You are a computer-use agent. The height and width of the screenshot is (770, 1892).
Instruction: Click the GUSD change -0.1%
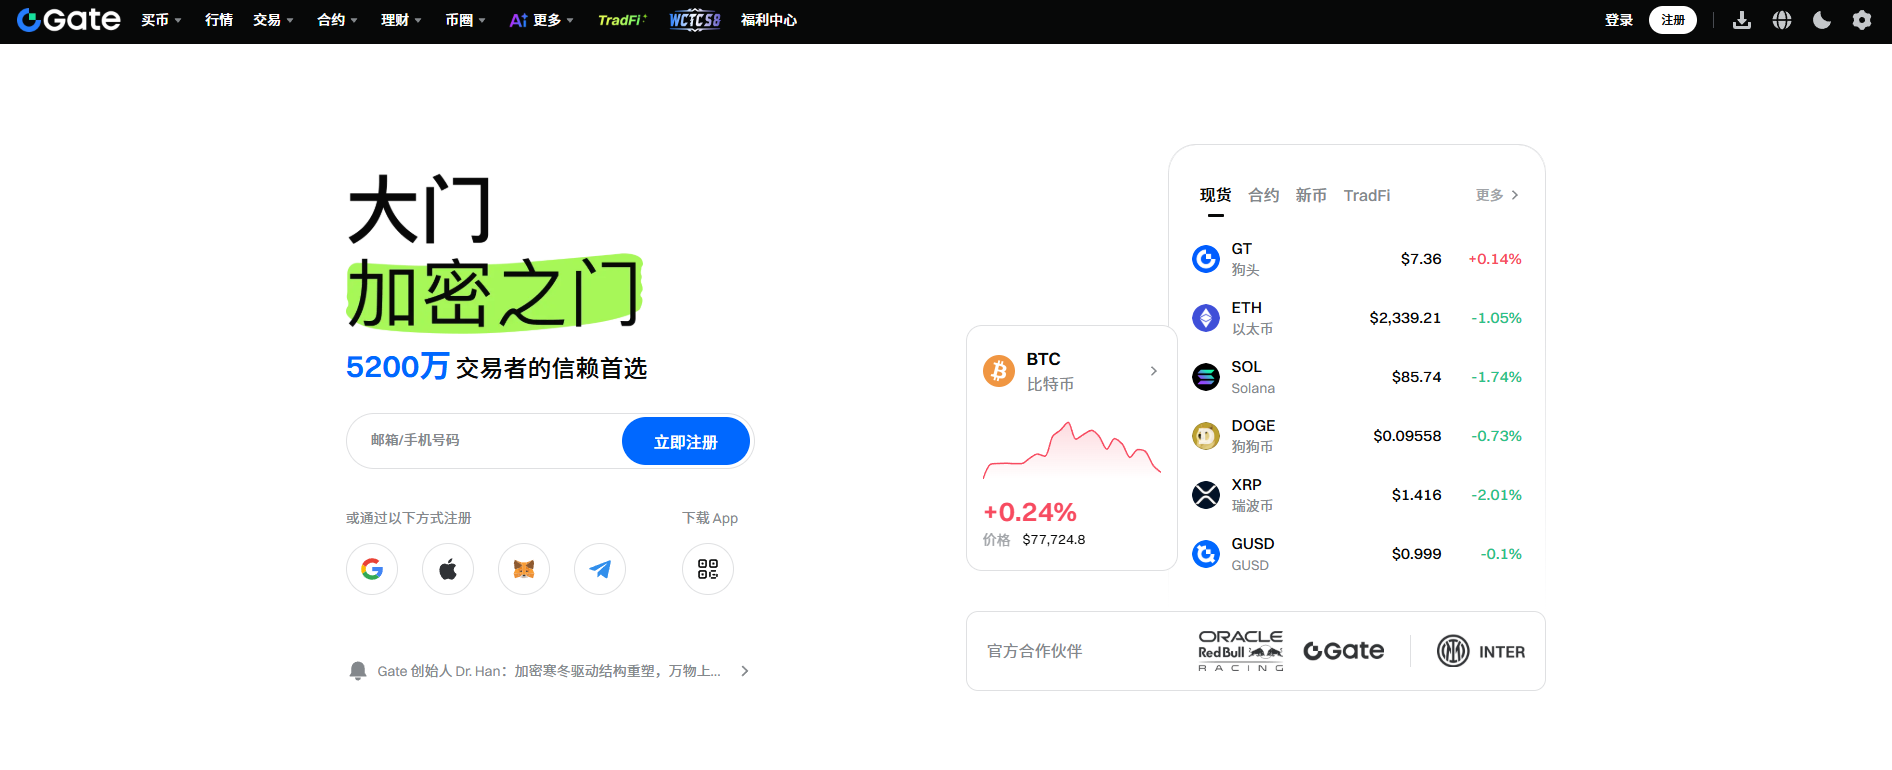pyautogui.click(x=1501, y=554)
